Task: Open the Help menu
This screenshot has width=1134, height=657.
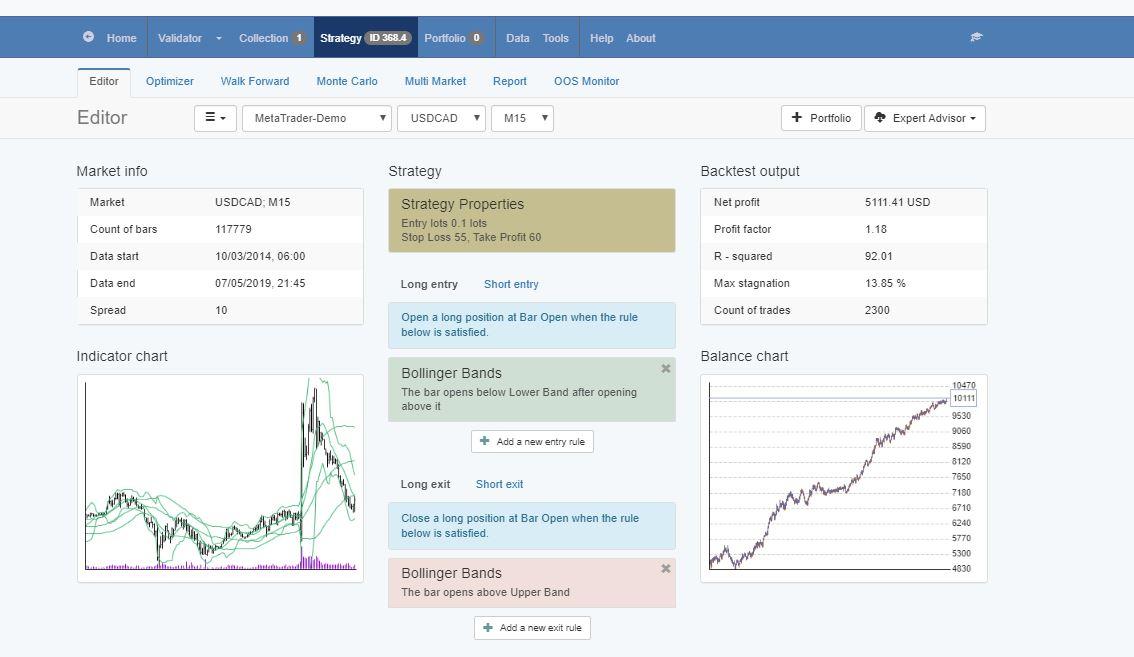Action: [x=602, y=38]
